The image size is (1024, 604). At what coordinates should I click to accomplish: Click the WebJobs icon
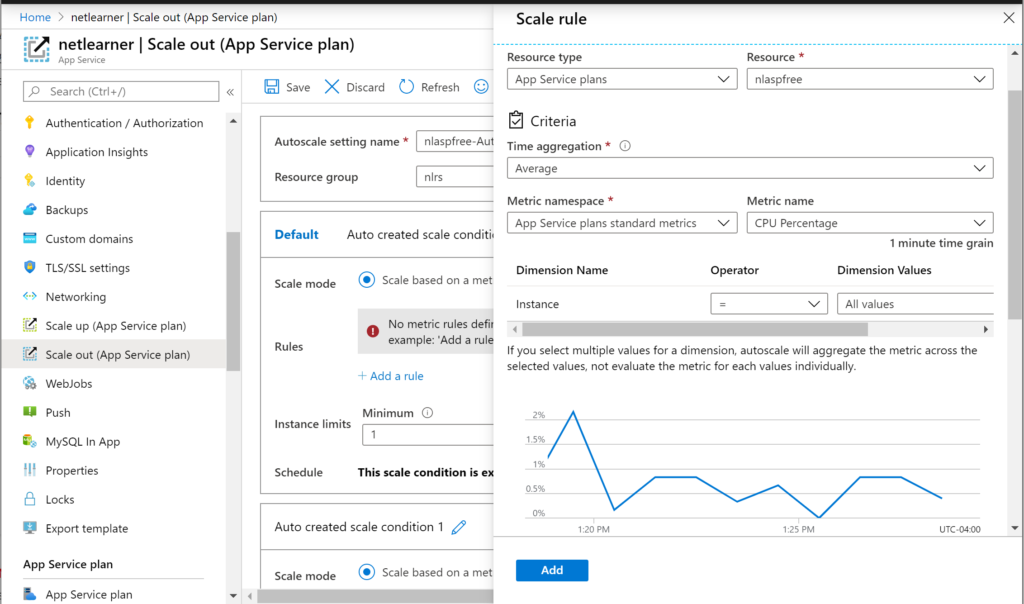(x=29, y=383)
